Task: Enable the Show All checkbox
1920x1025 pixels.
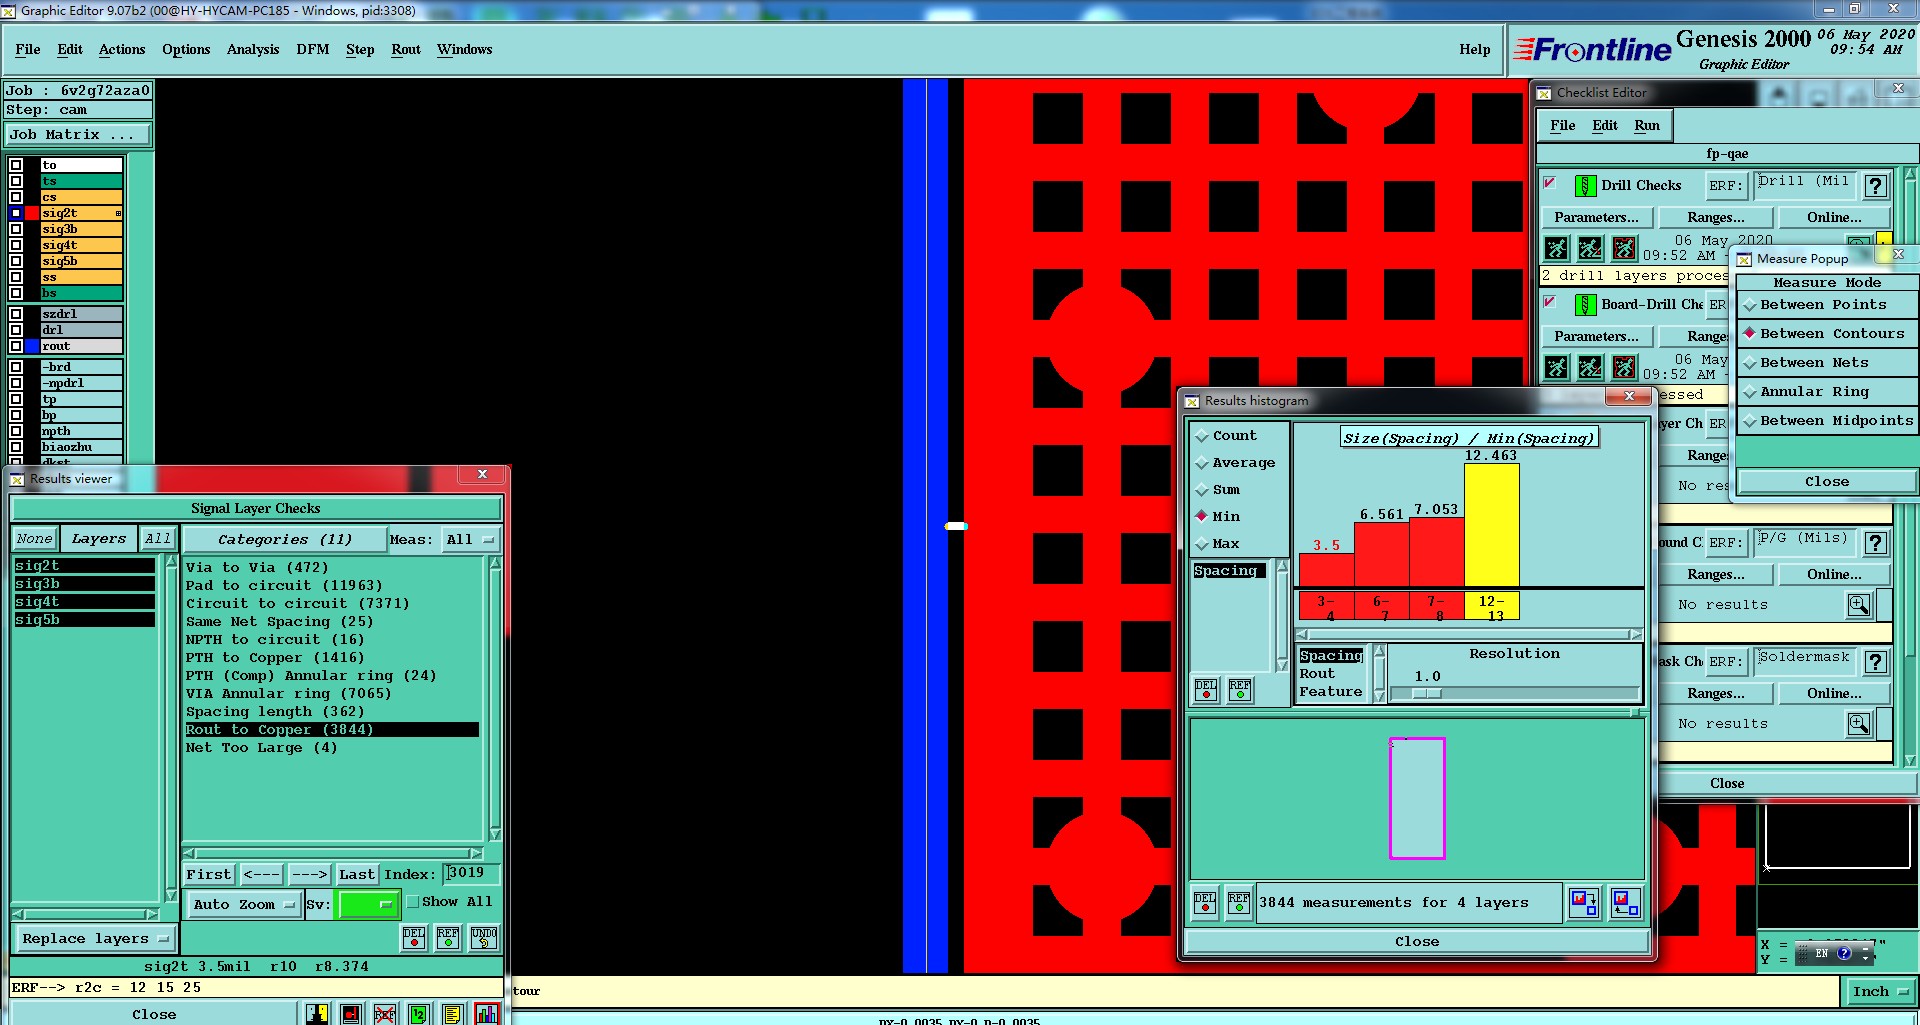Action: [412, 902]
